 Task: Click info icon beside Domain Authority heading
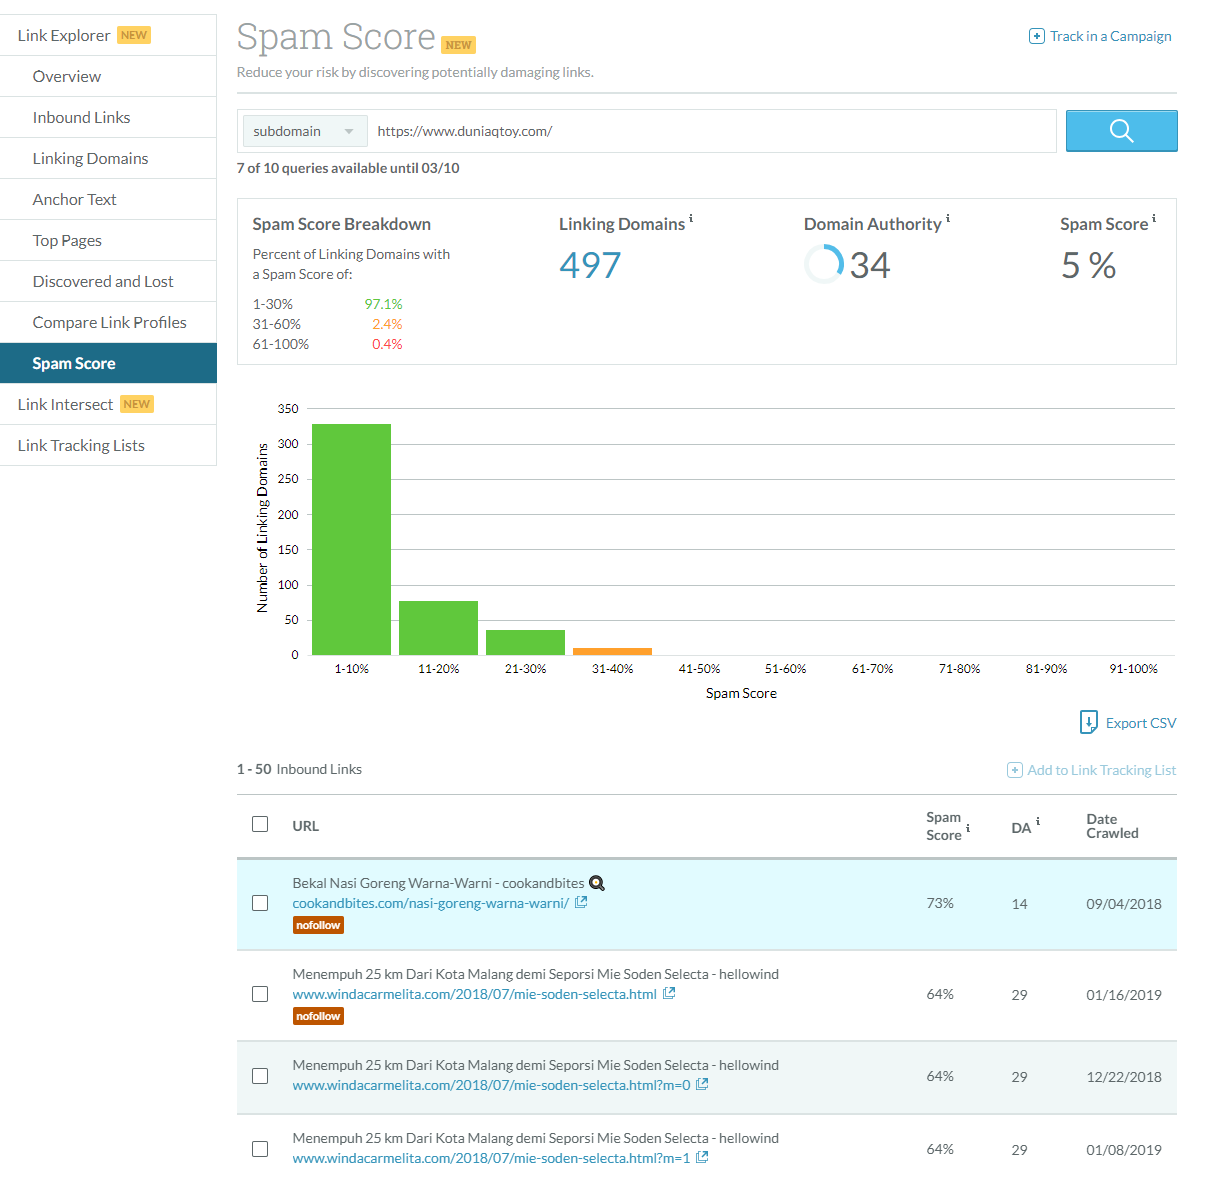point(948,218)
